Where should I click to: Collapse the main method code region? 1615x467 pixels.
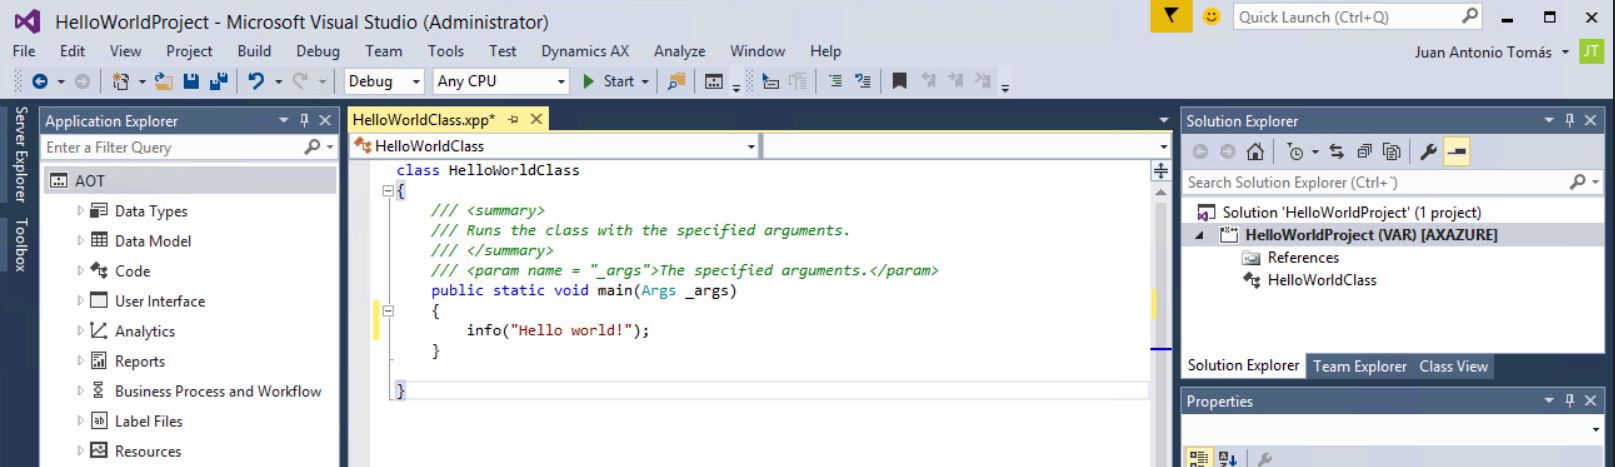click(388, 311)
